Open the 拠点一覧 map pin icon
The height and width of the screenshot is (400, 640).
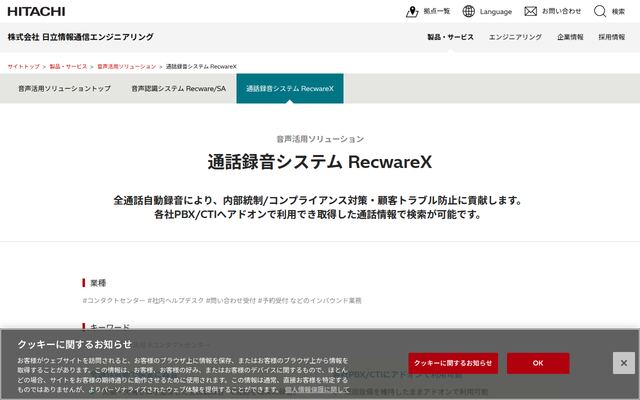(412, 11)
